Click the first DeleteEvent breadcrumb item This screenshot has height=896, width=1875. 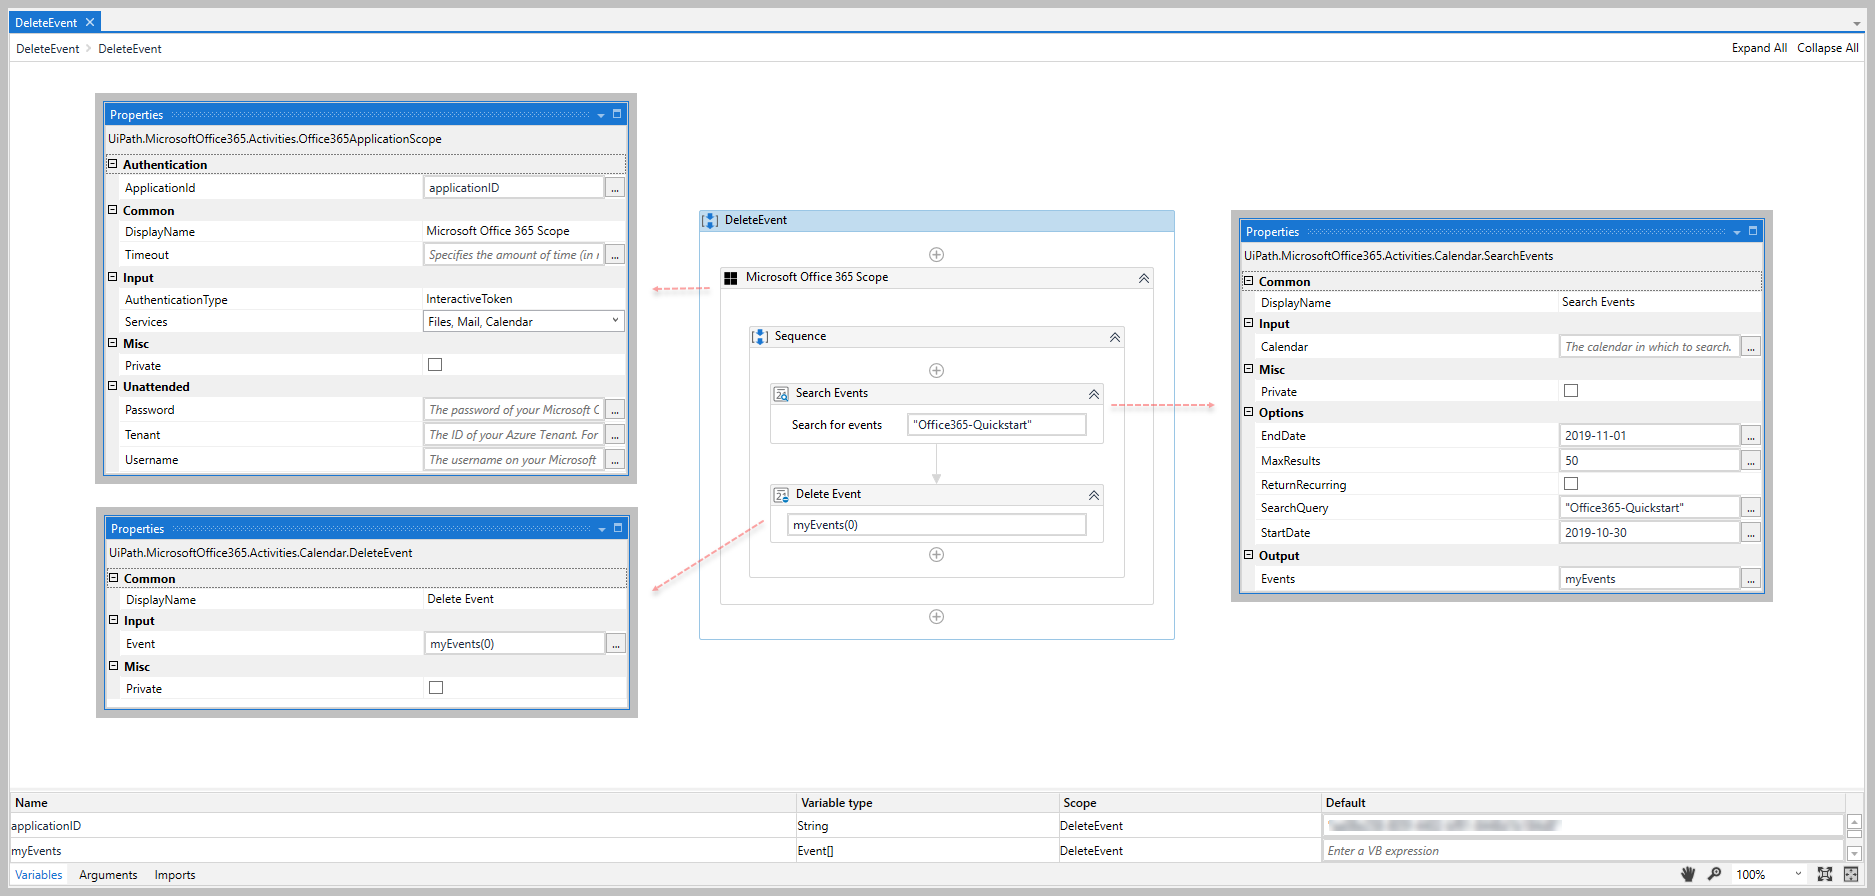47,49
